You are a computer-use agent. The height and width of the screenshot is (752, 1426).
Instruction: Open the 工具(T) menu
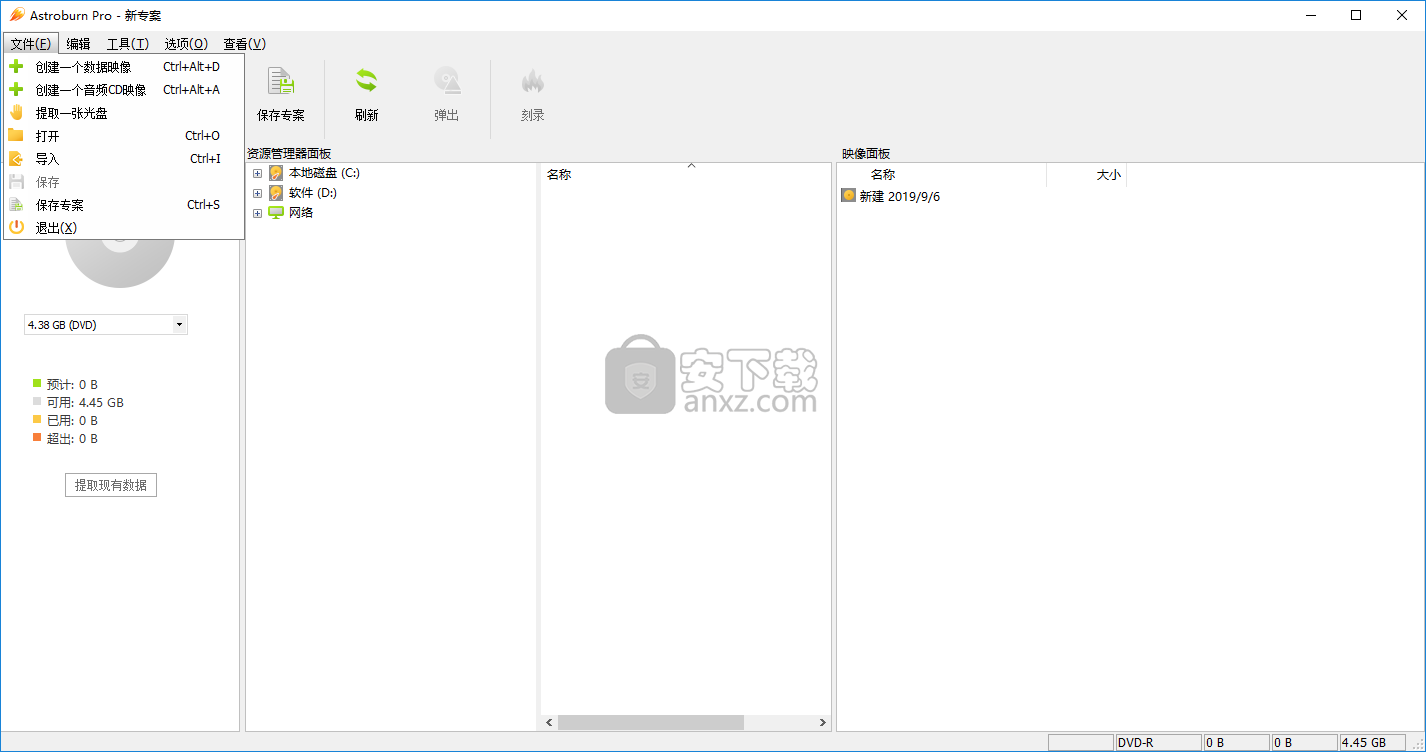pos(128,44)
